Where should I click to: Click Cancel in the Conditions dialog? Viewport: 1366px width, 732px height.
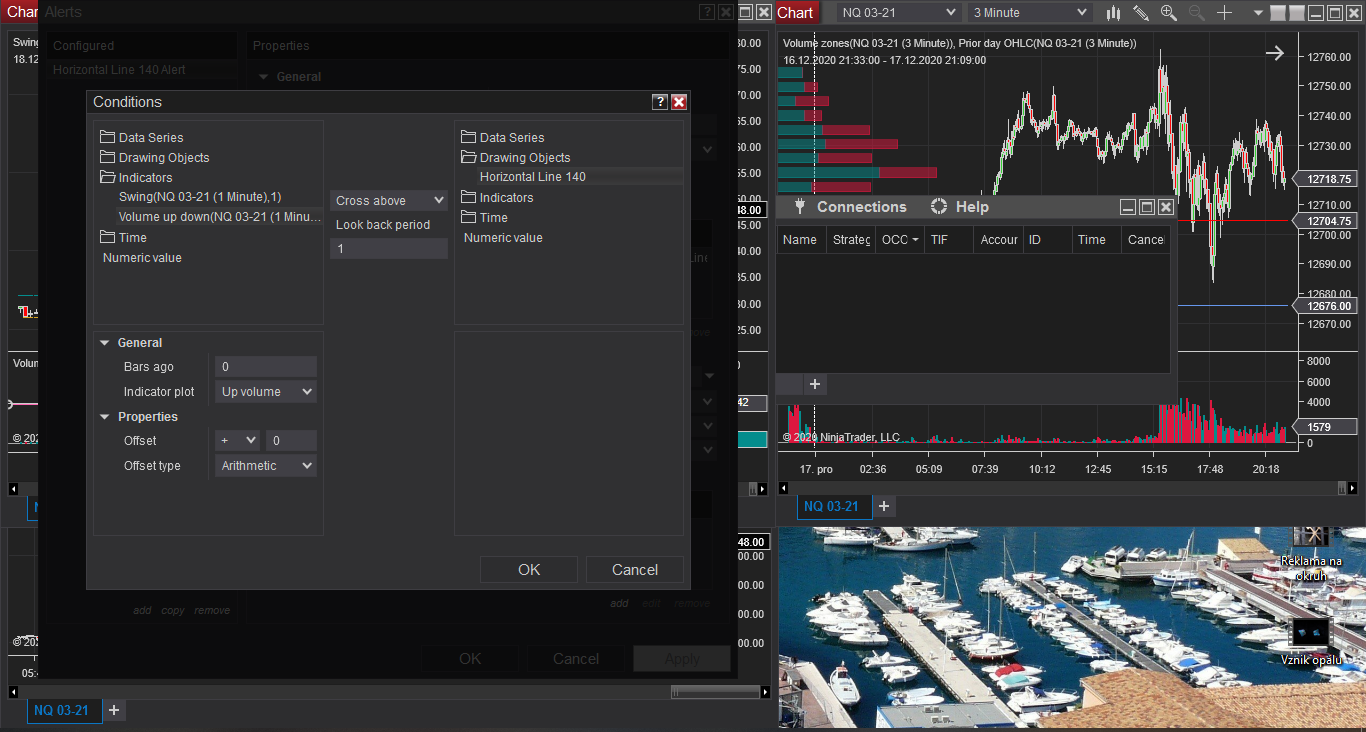click(x=635, y=570)
